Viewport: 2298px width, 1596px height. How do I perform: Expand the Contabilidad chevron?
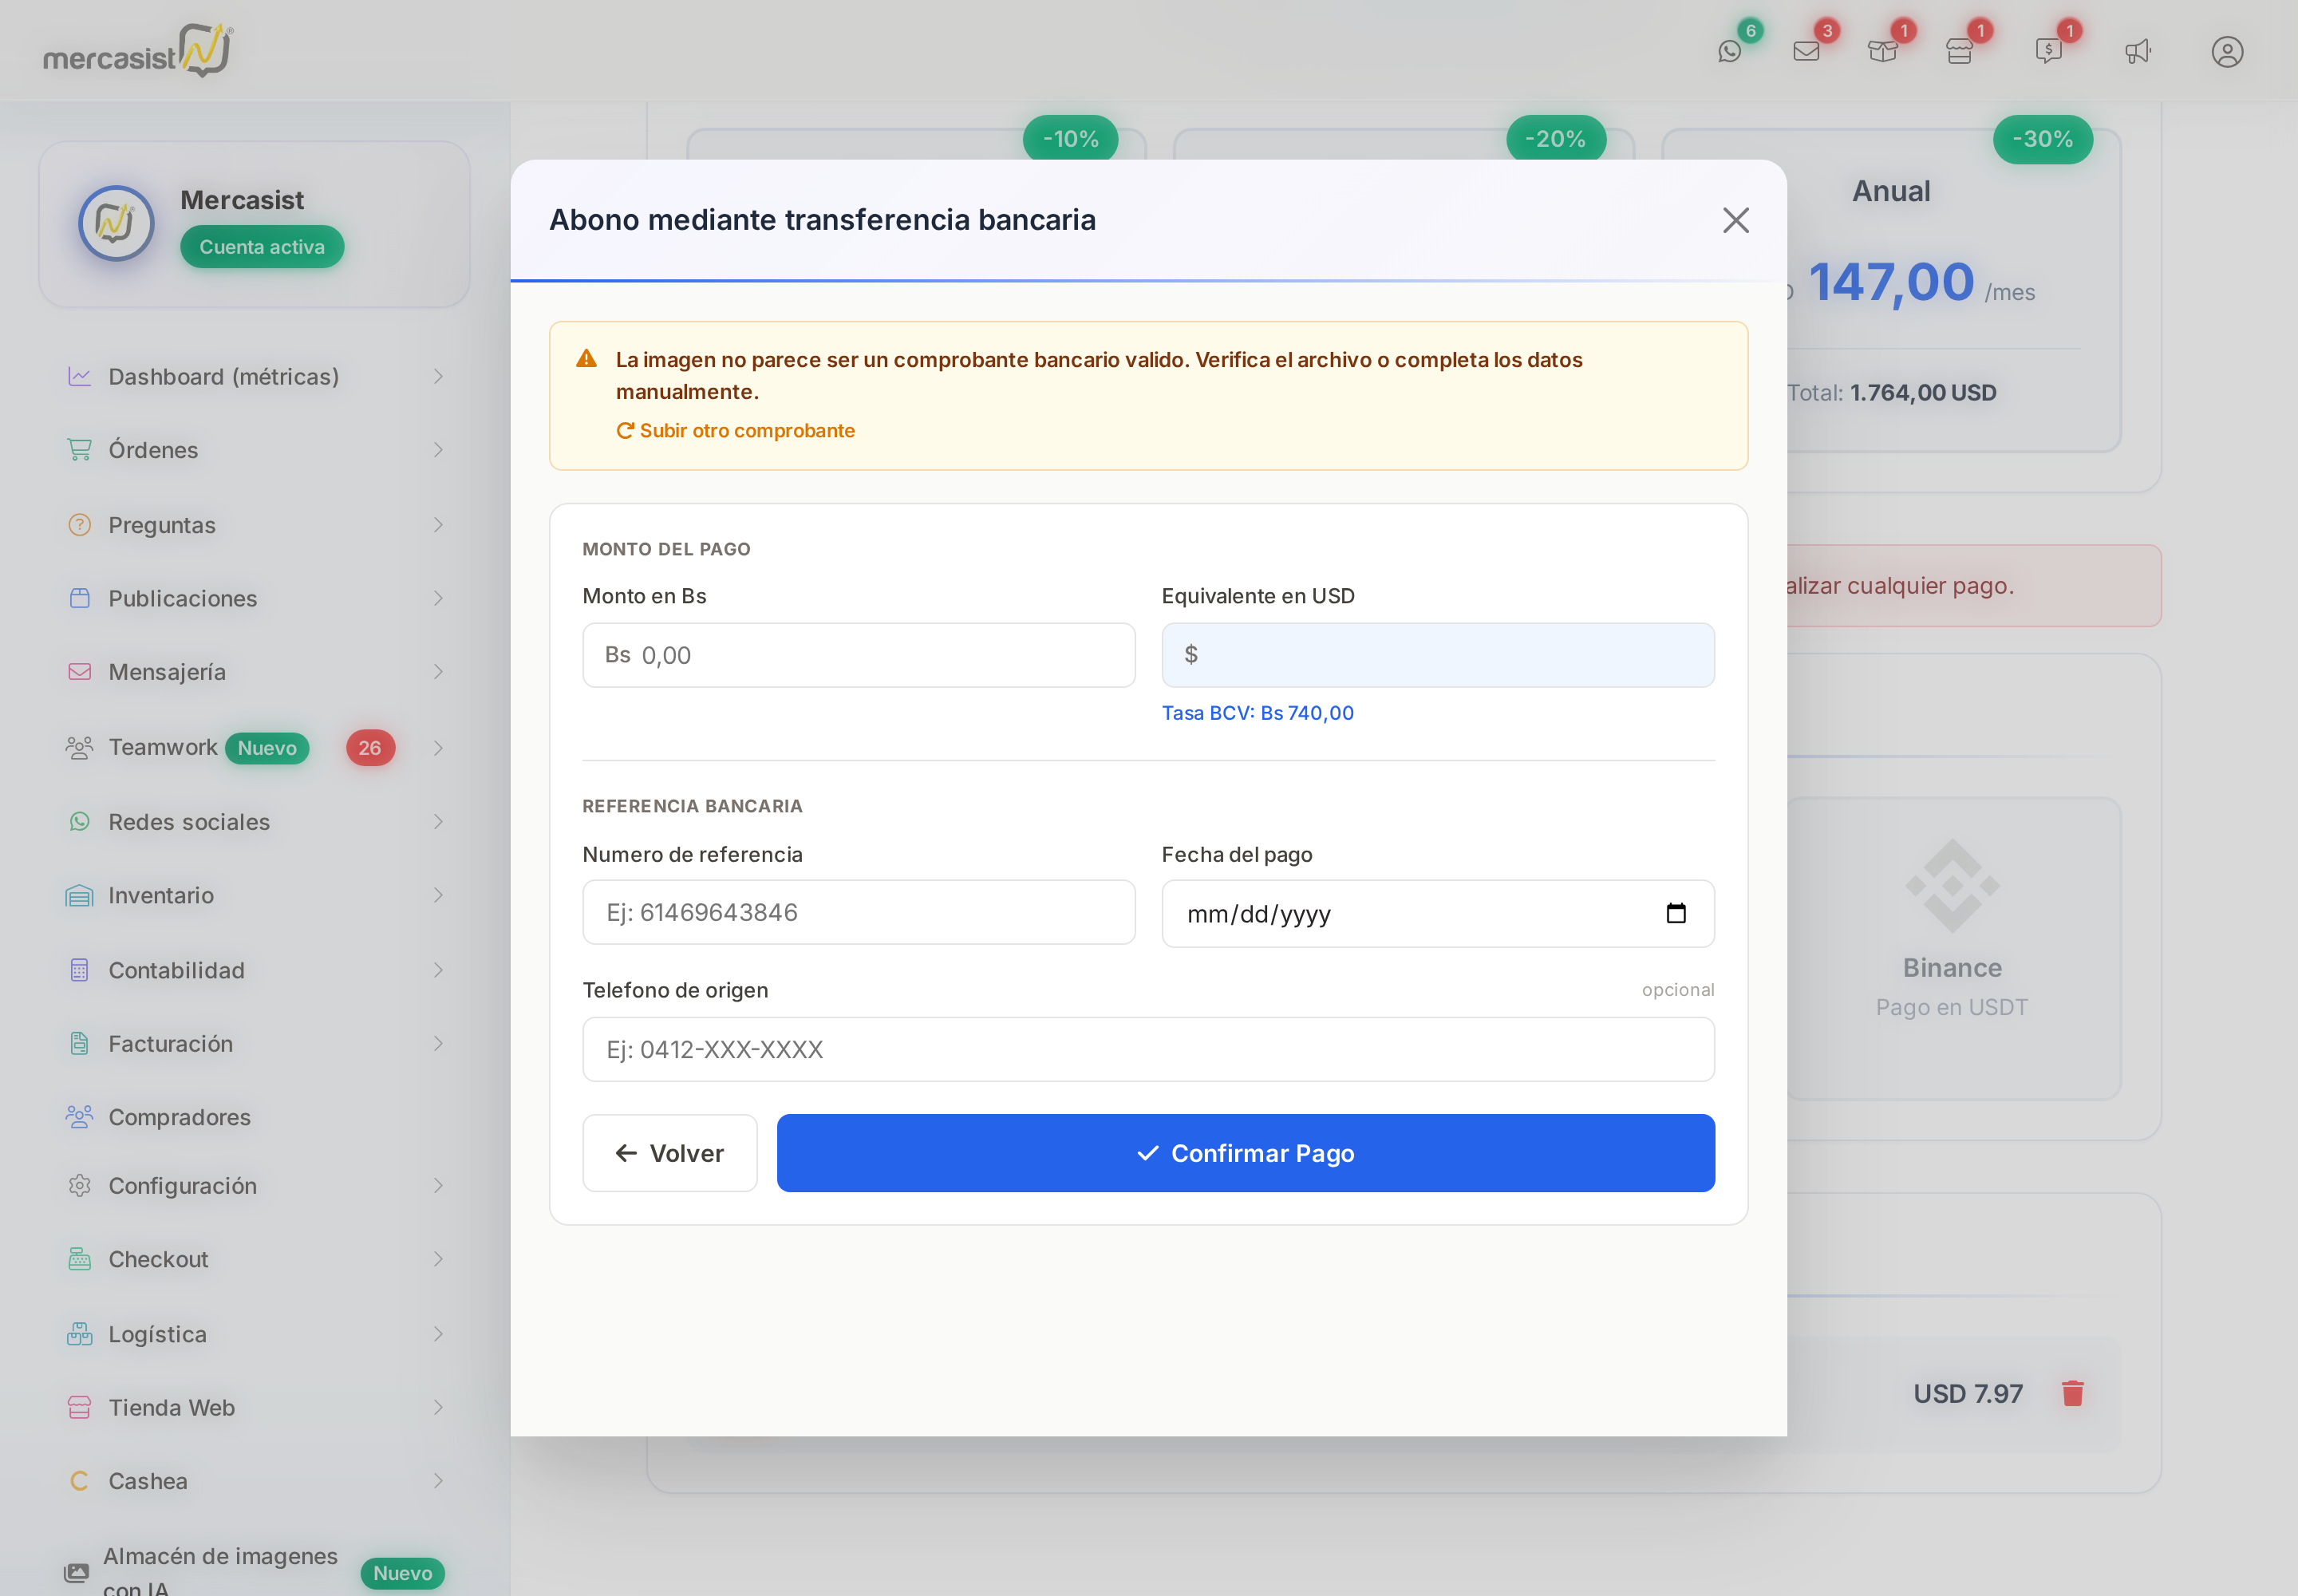[x=438, y=970]
